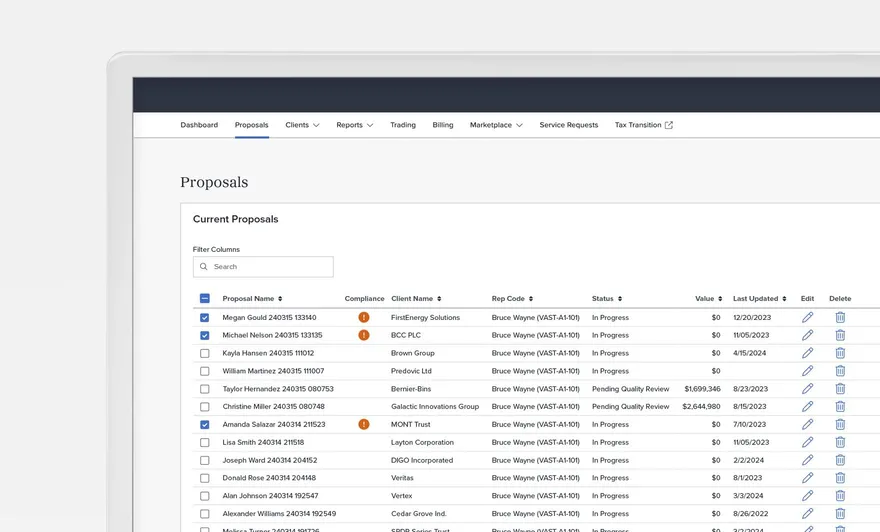The width and height of the screenshot is (880, 532).
Task: Edit the Christine Miller proposal
Action: click(807, 407)
